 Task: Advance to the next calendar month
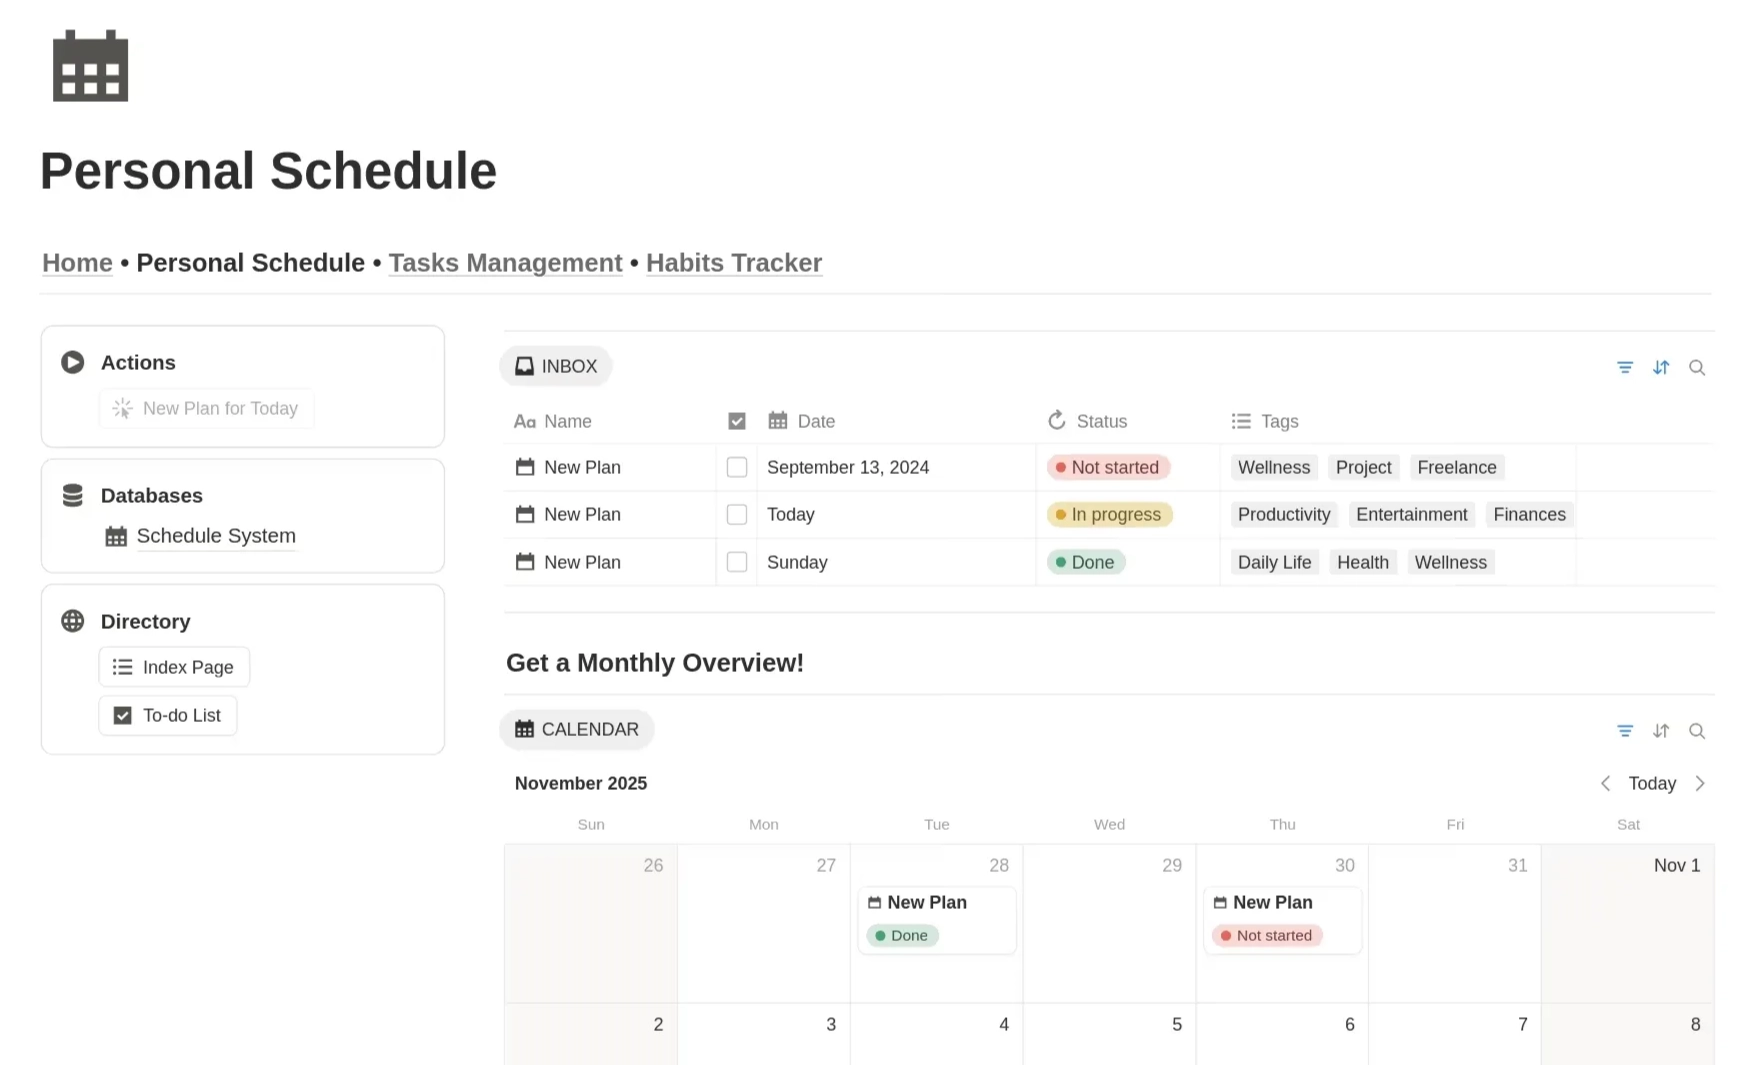point(1700,783)
